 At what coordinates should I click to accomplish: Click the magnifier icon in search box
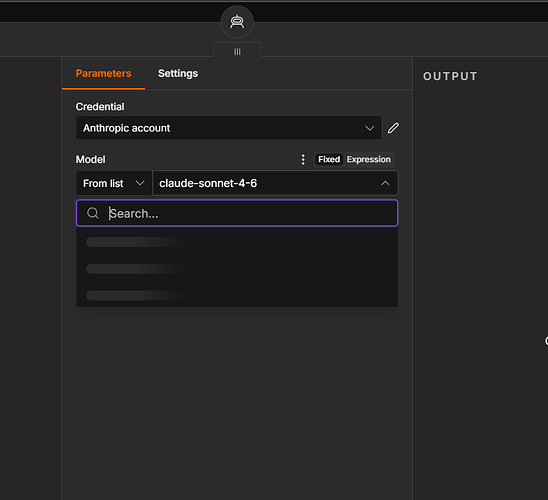pyautogui.click(x=93, y=213)
